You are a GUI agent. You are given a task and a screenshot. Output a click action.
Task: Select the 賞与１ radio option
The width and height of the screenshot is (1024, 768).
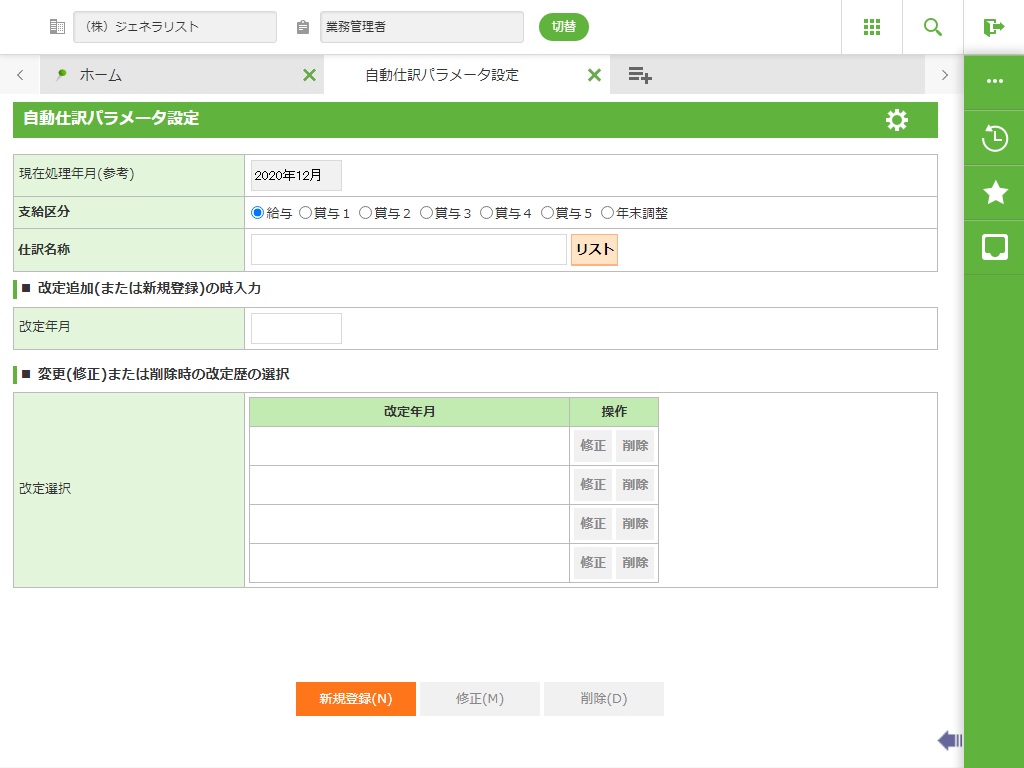pyautogui.click(x=306, y=213)
